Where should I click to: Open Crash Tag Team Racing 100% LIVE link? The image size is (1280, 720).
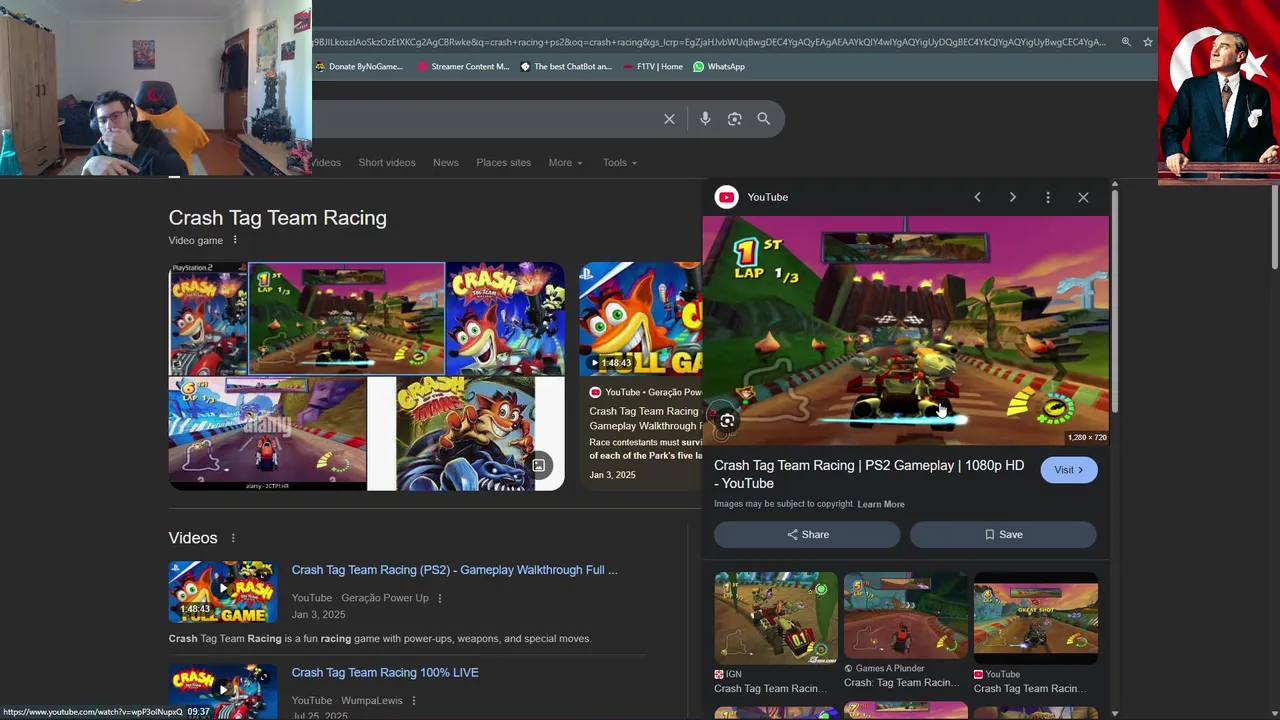click(385, 673)
